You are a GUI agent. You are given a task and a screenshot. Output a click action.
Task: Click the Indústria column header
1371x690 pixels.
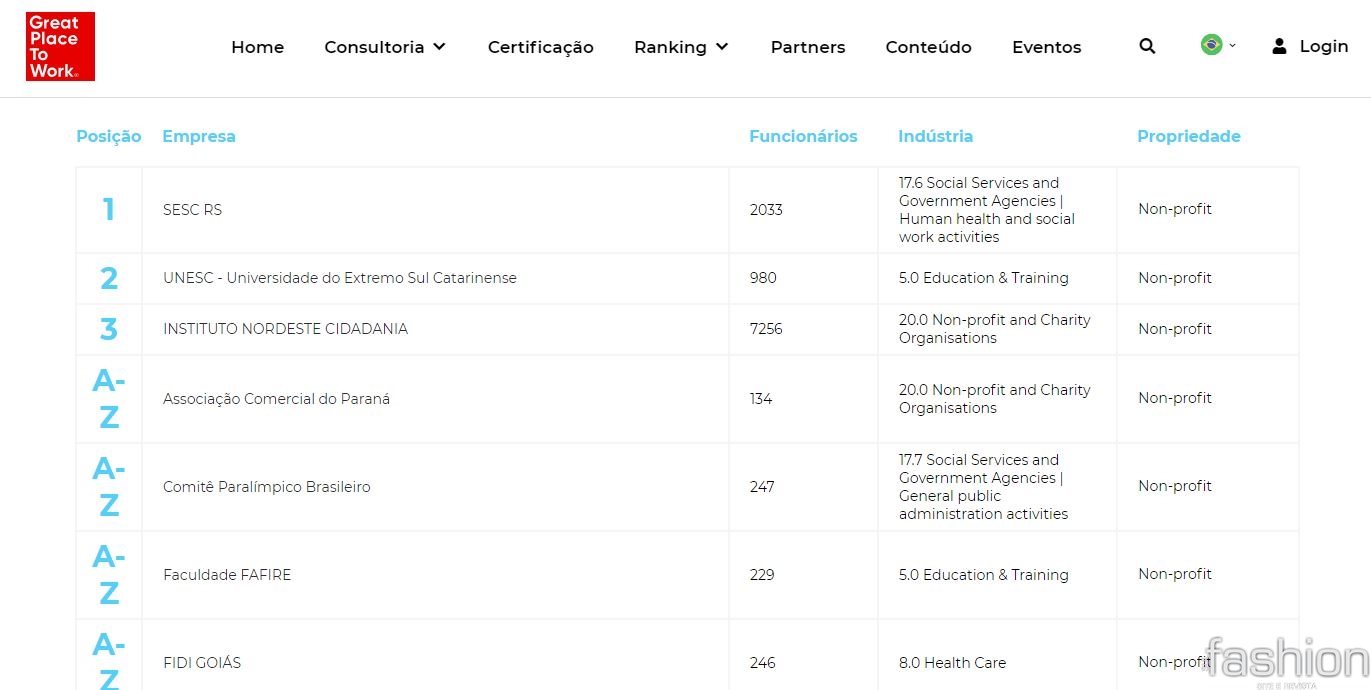(935, 136)
